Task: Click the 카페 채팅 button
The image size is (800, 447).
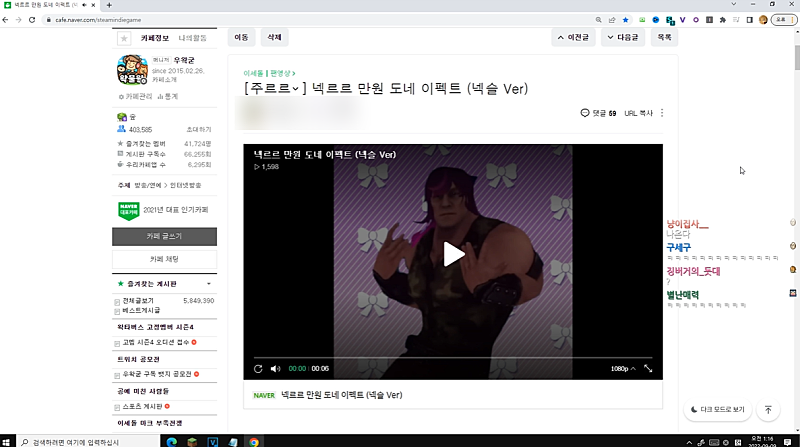Action: (x=164, y=259)
